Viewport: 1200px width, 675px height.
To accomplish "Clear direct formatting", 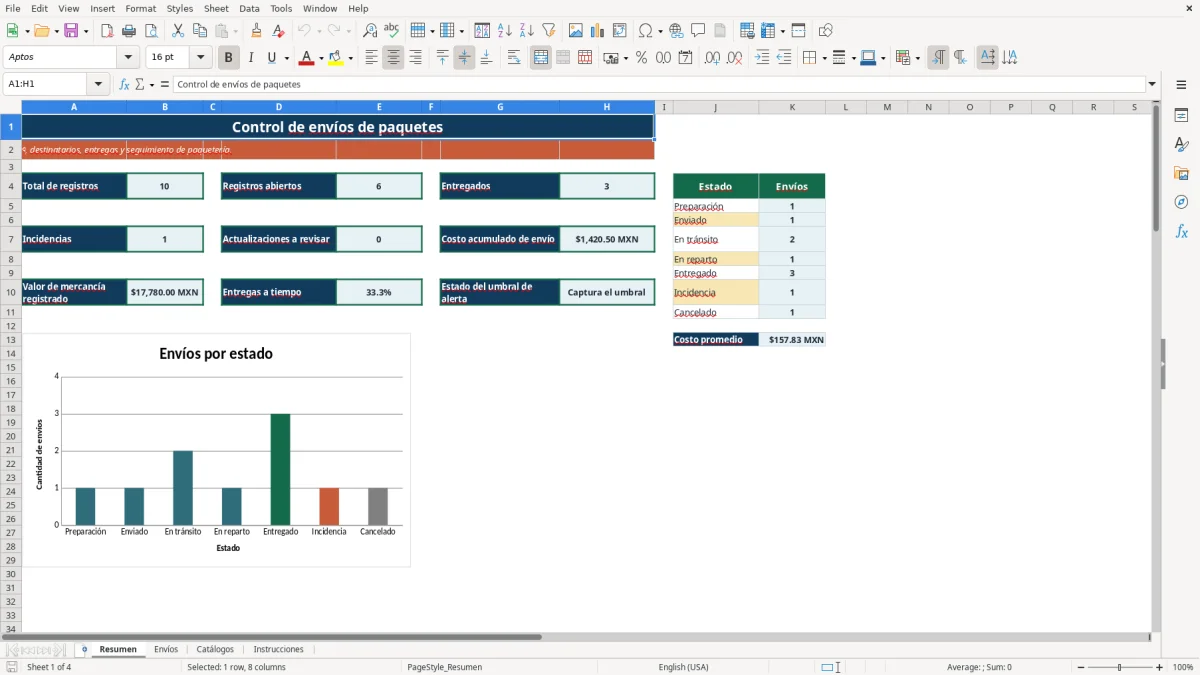I will tap(279, 31).
